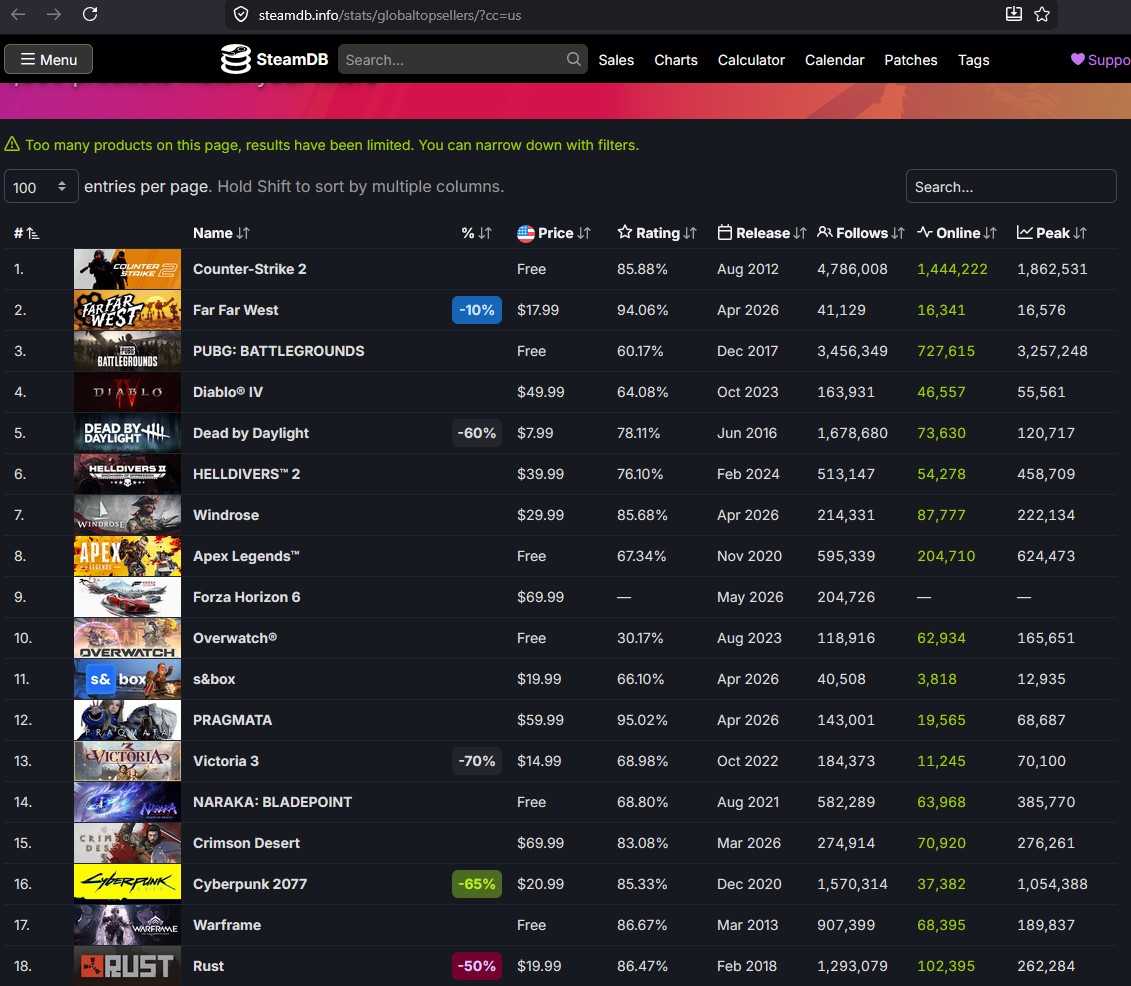Screen dimensions: 1131x986
Task: Sort table by Price column
Action: pyautogui.click(x=554, y=233)
